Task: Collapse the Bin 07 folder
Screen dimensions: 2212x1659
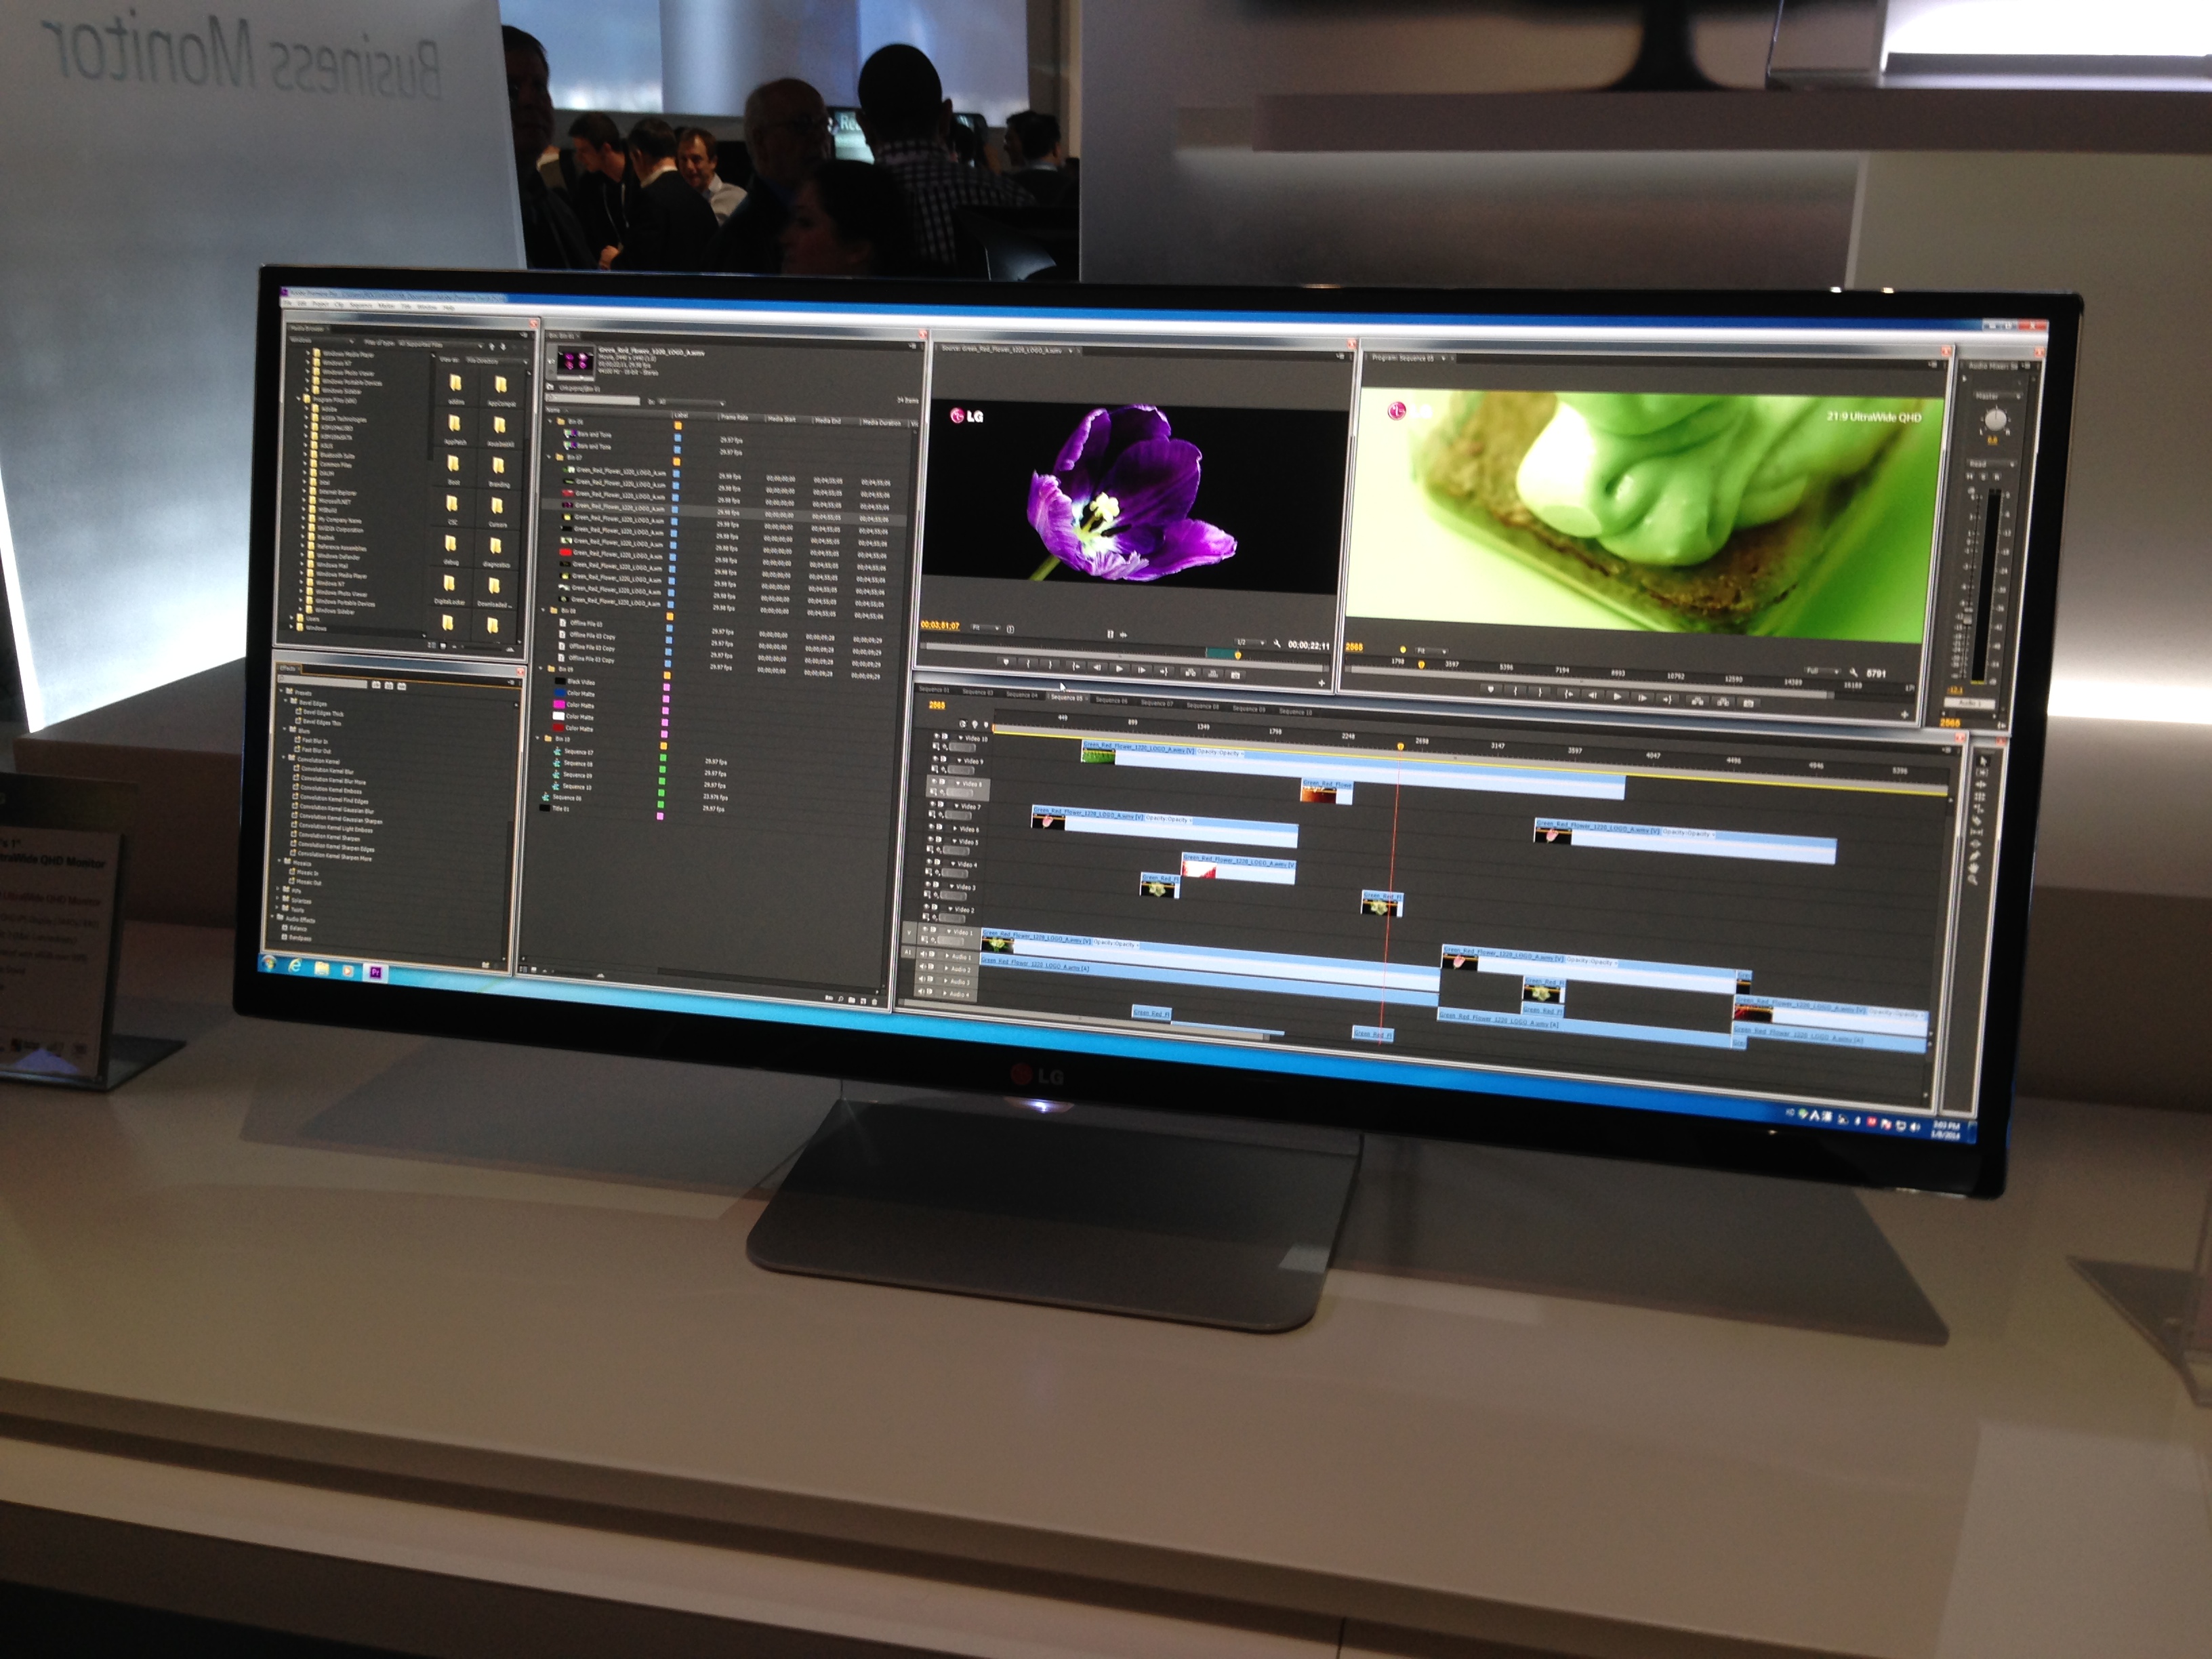Action: (550, 456)
